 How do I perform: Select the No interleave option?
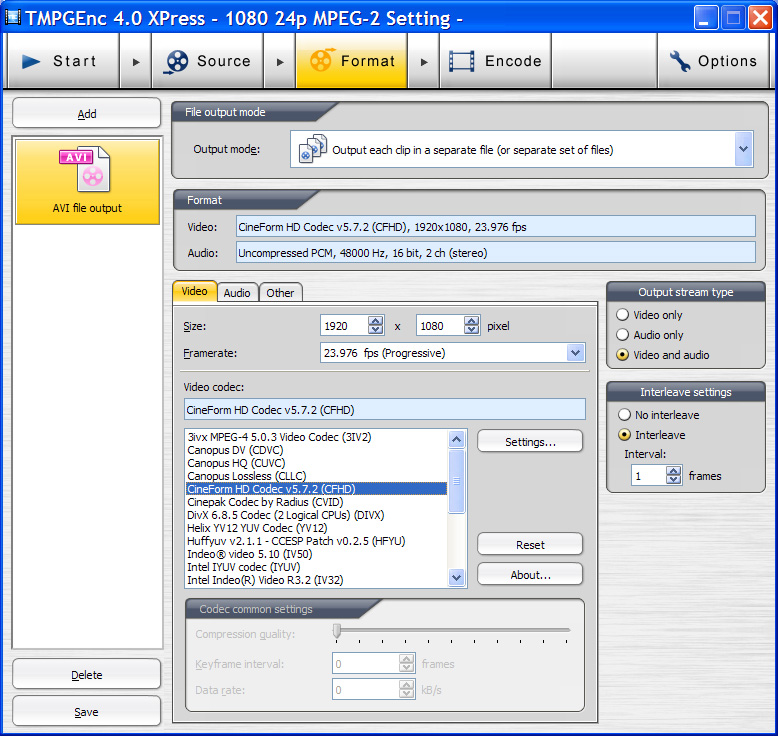click(x=624, y=414)
